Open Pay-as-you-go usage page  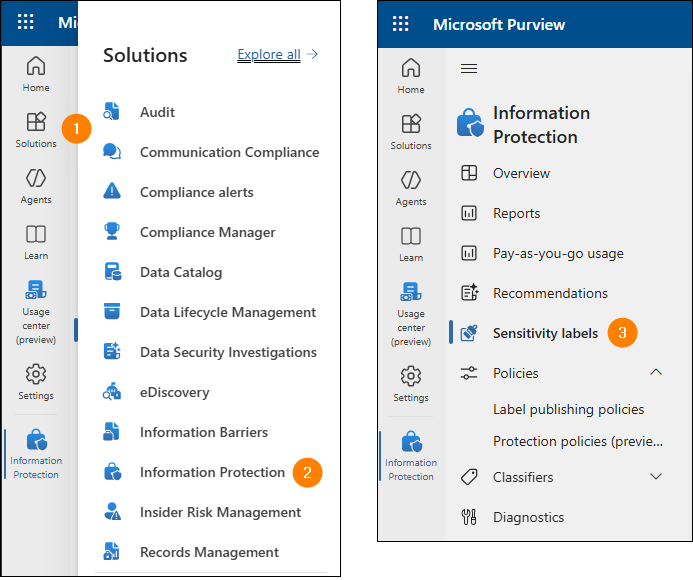[557, 253]
